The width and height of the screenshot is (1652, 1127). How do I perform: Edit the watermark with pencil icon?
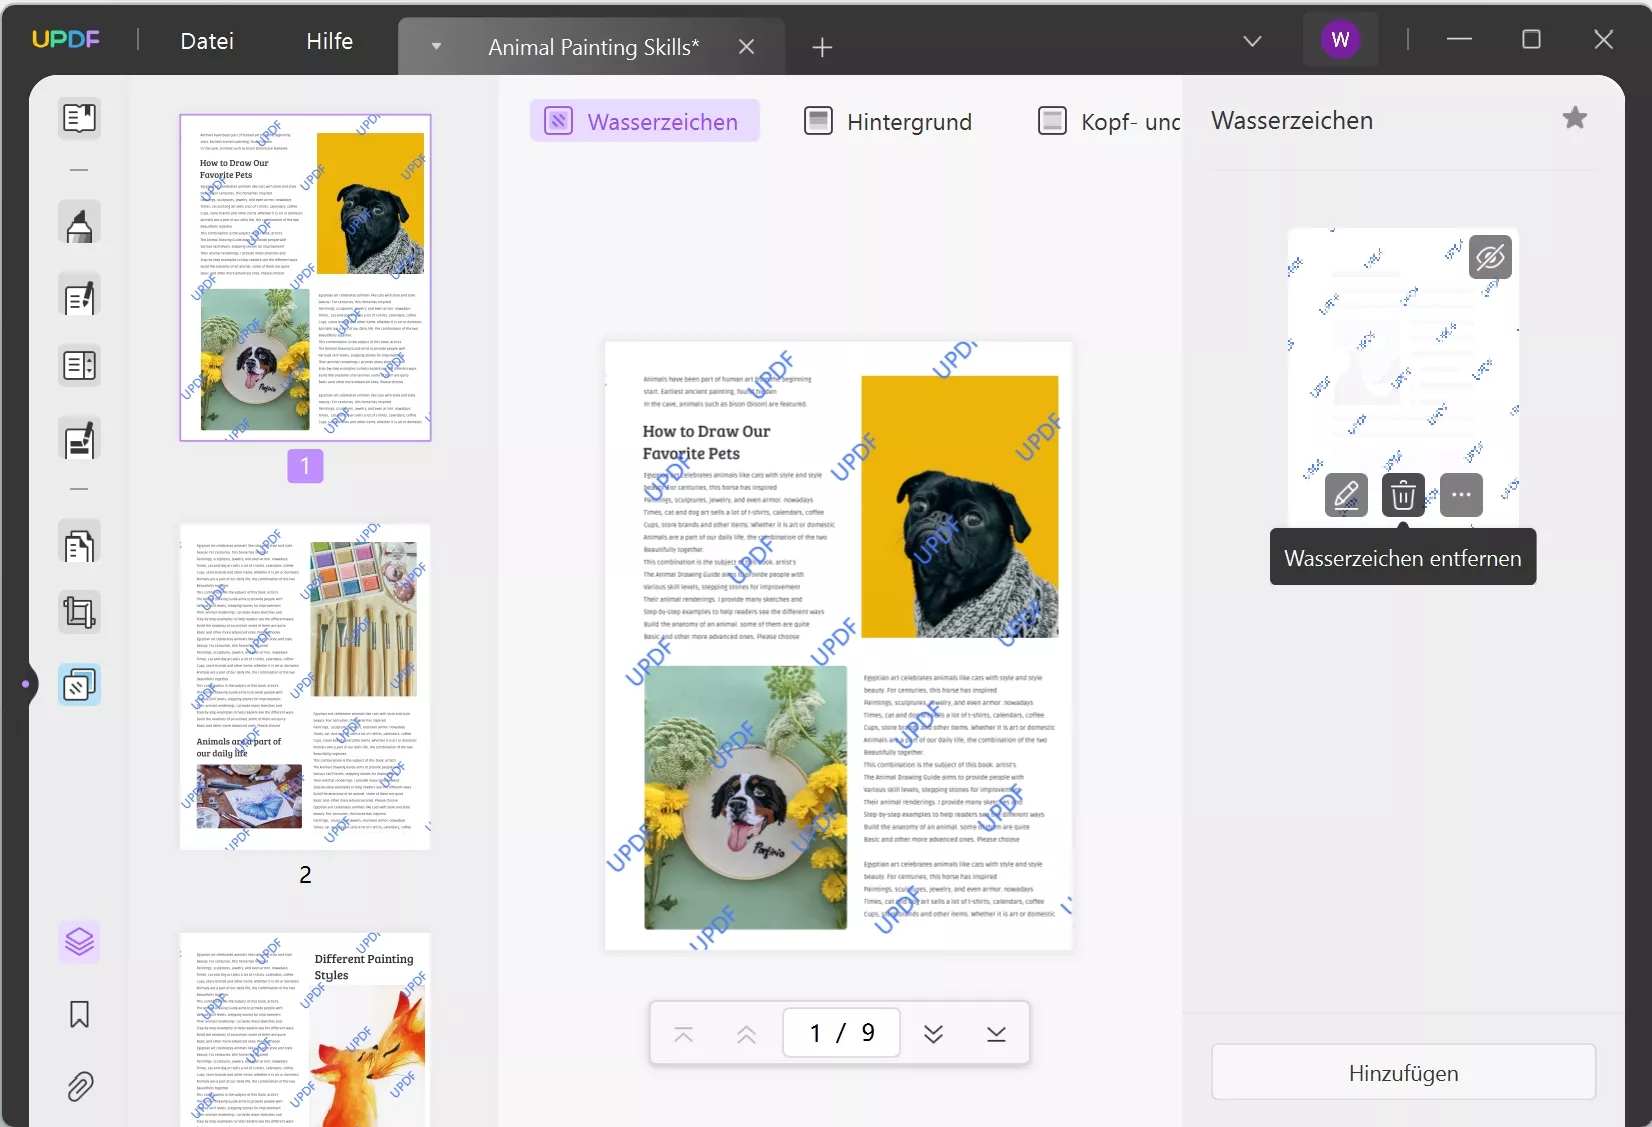(x=1346, y=495)
